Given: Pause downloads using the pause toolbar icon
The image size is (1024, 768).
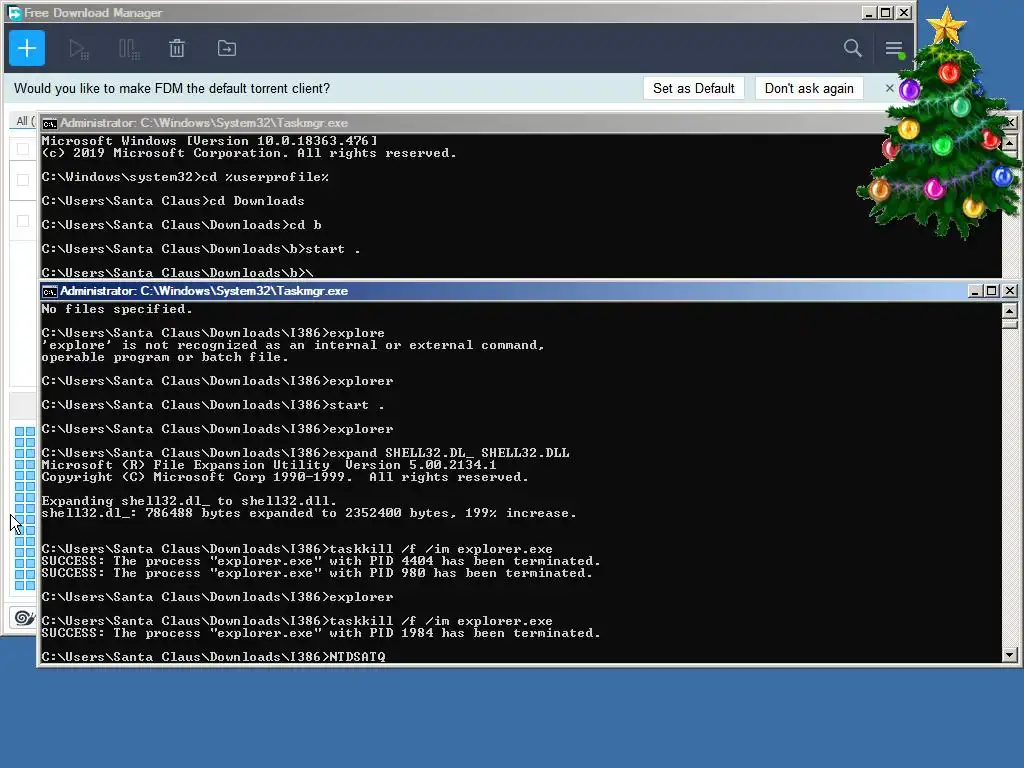Looking at the screenshot, I should pyautogui.click(x=129, y=49).
